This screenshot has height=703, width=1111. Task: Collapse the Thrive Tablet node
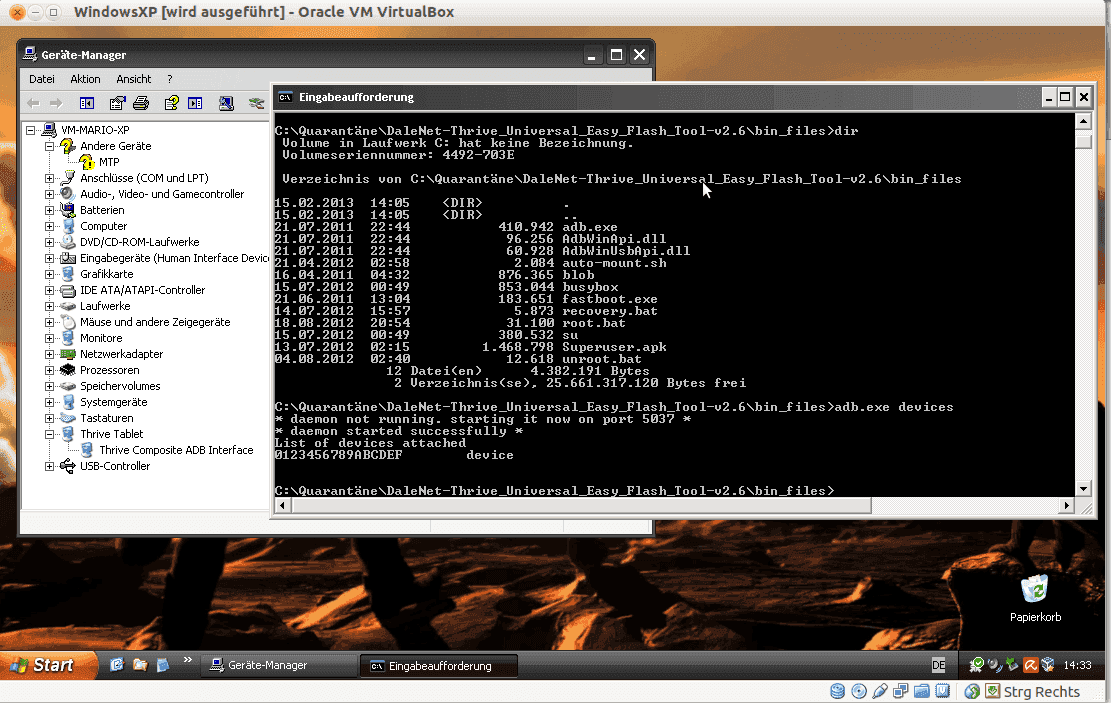tap(49, 434)
